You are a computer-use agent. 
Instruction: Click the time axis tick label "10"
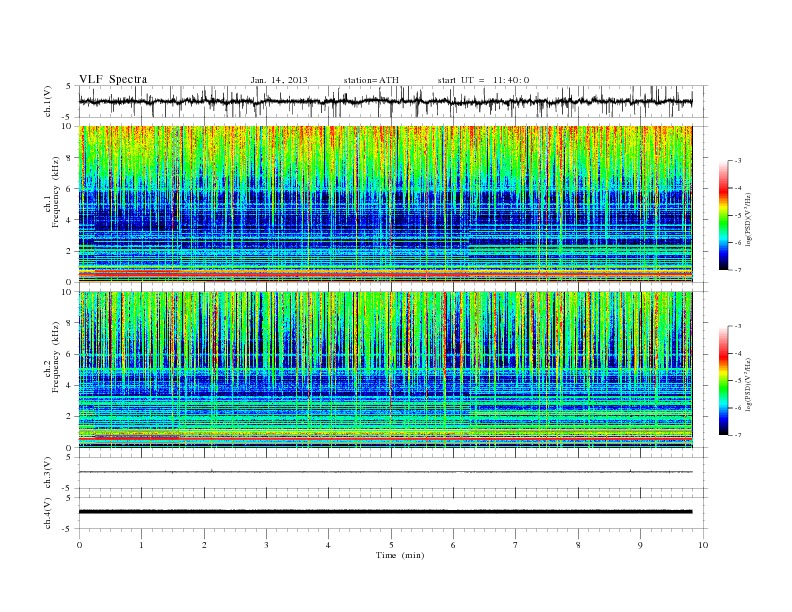(703, 545)
